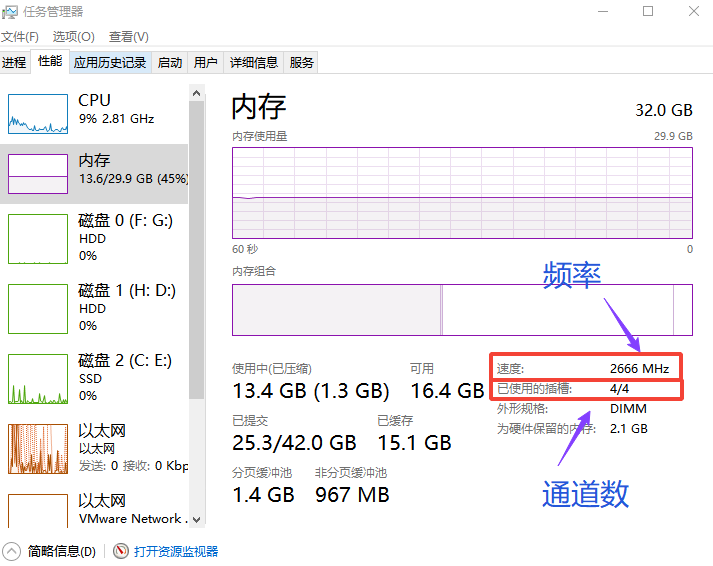Image resolution: width=713 pixels, height=566 pixels.
Task: Click the sidebar scroll down arrow
Action: coord(196,520)
